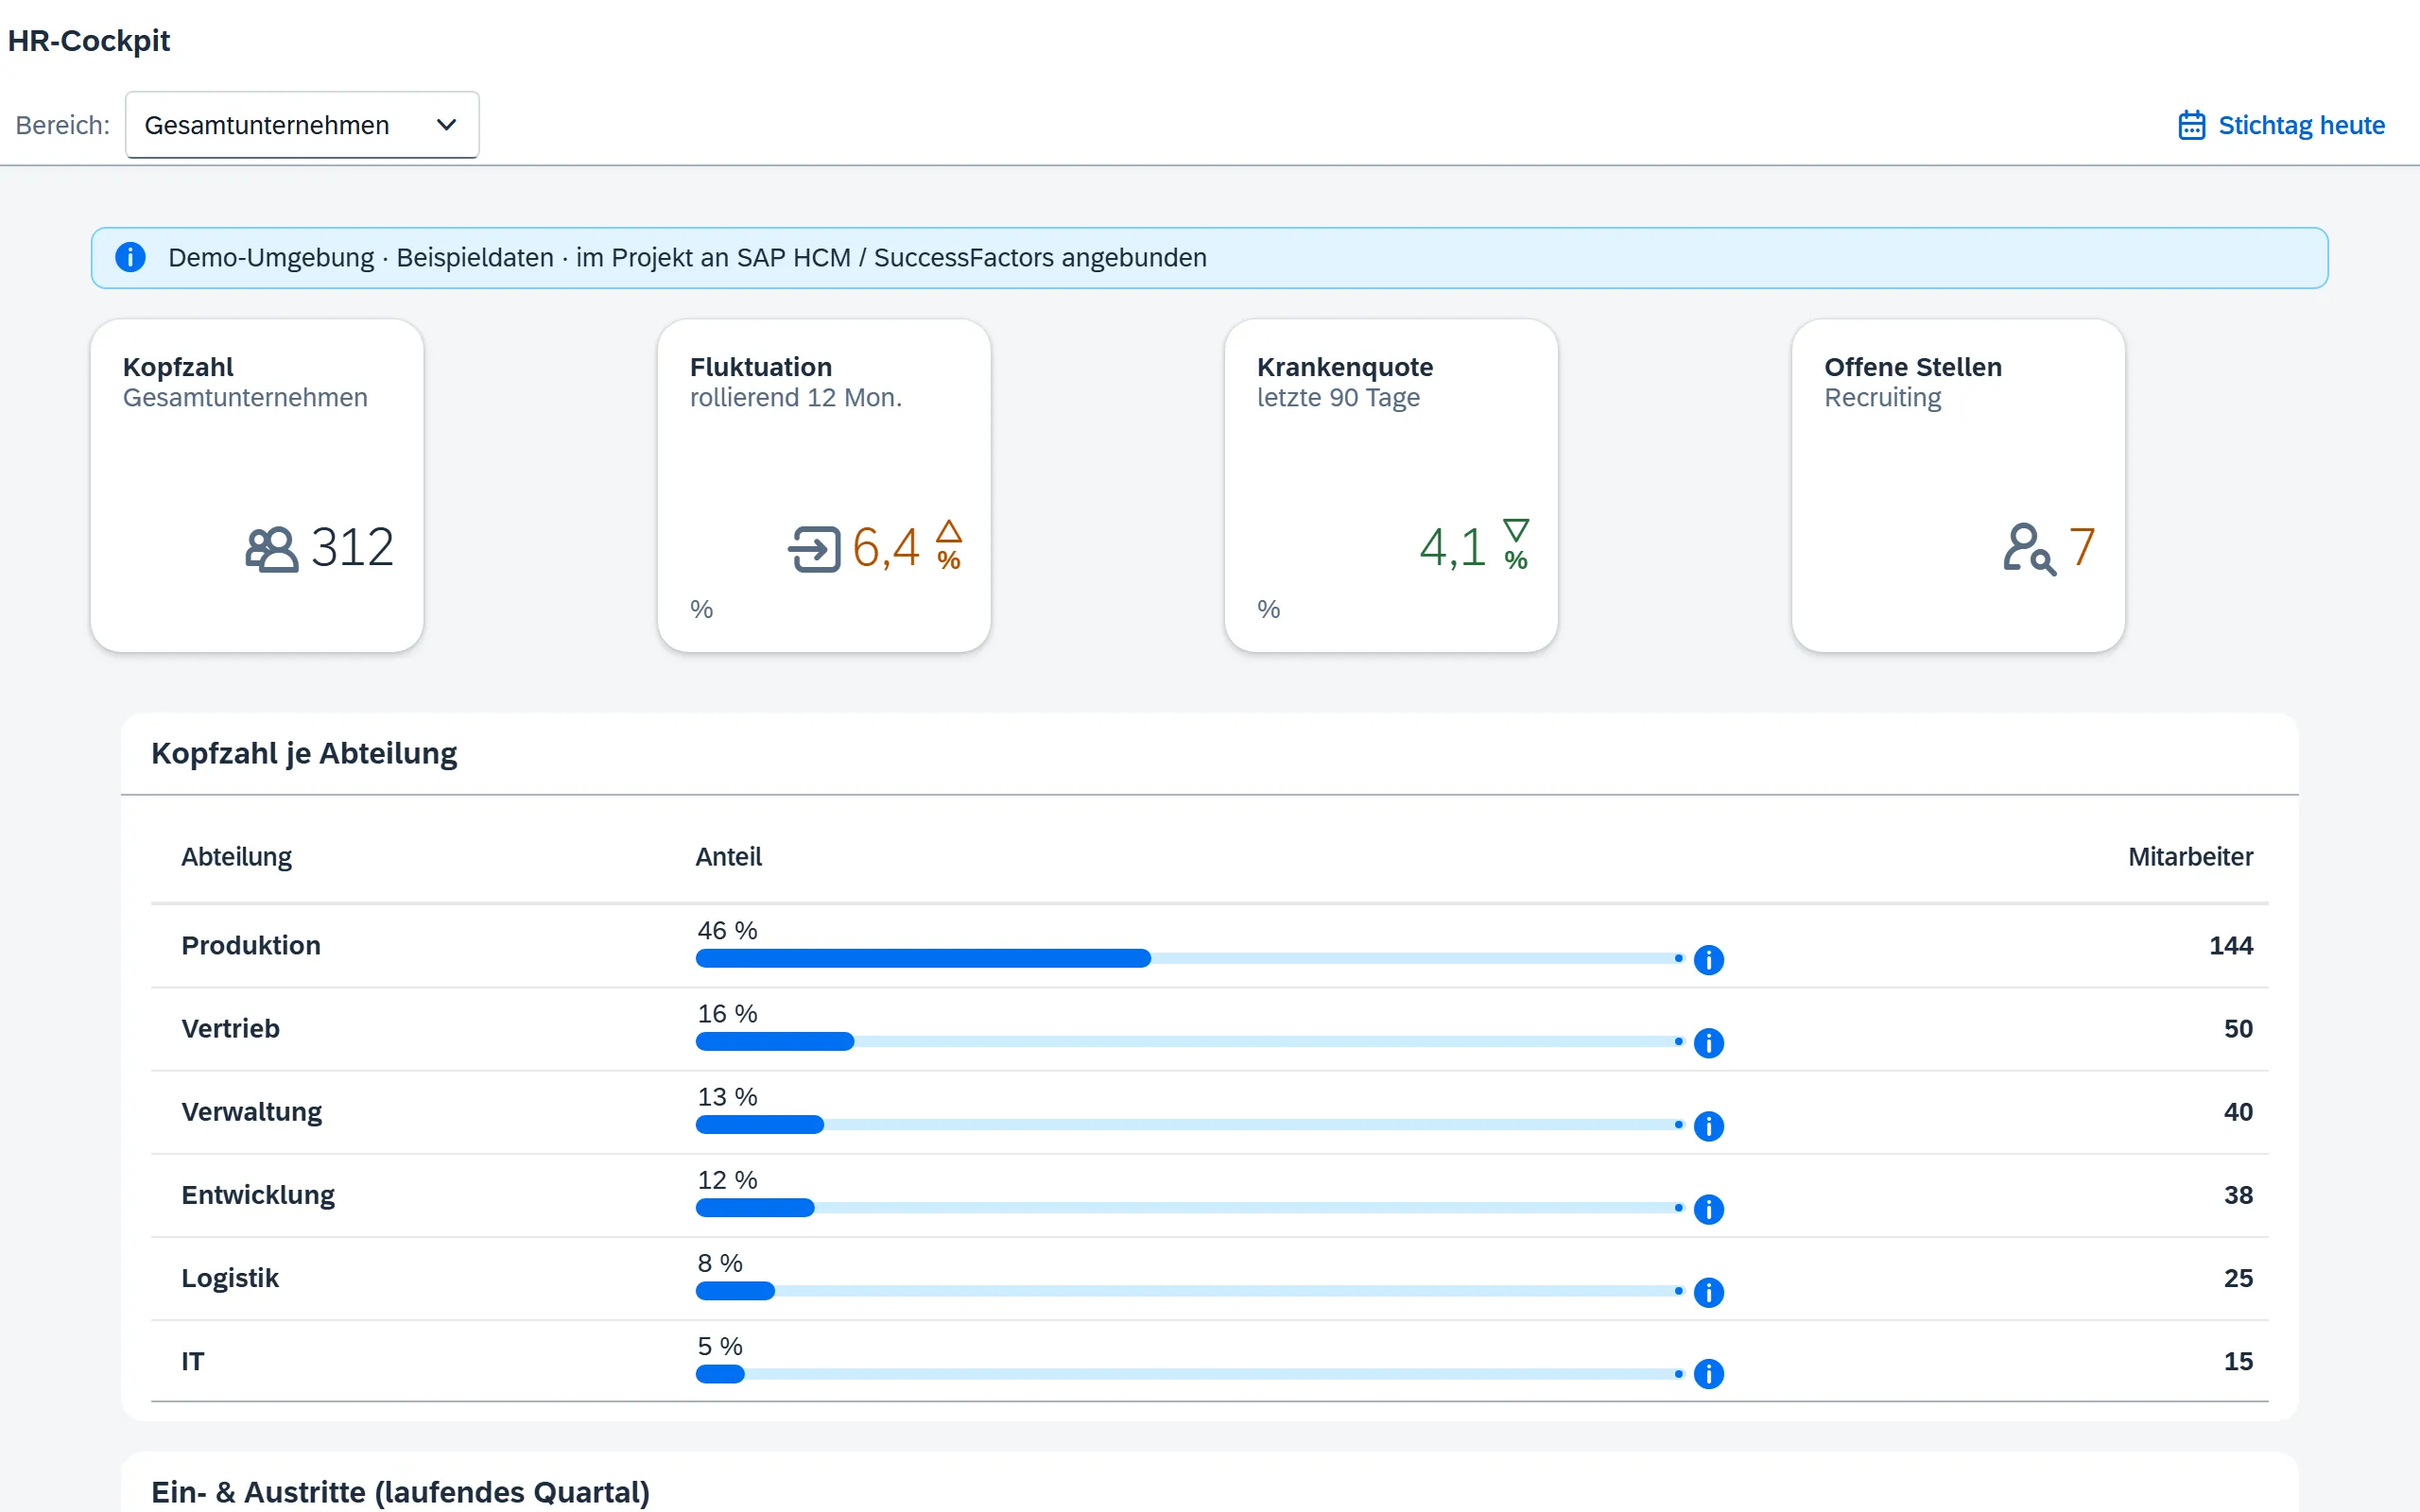
Task: Open the Krankenquote tile
Action: (x=1391, y=486)
